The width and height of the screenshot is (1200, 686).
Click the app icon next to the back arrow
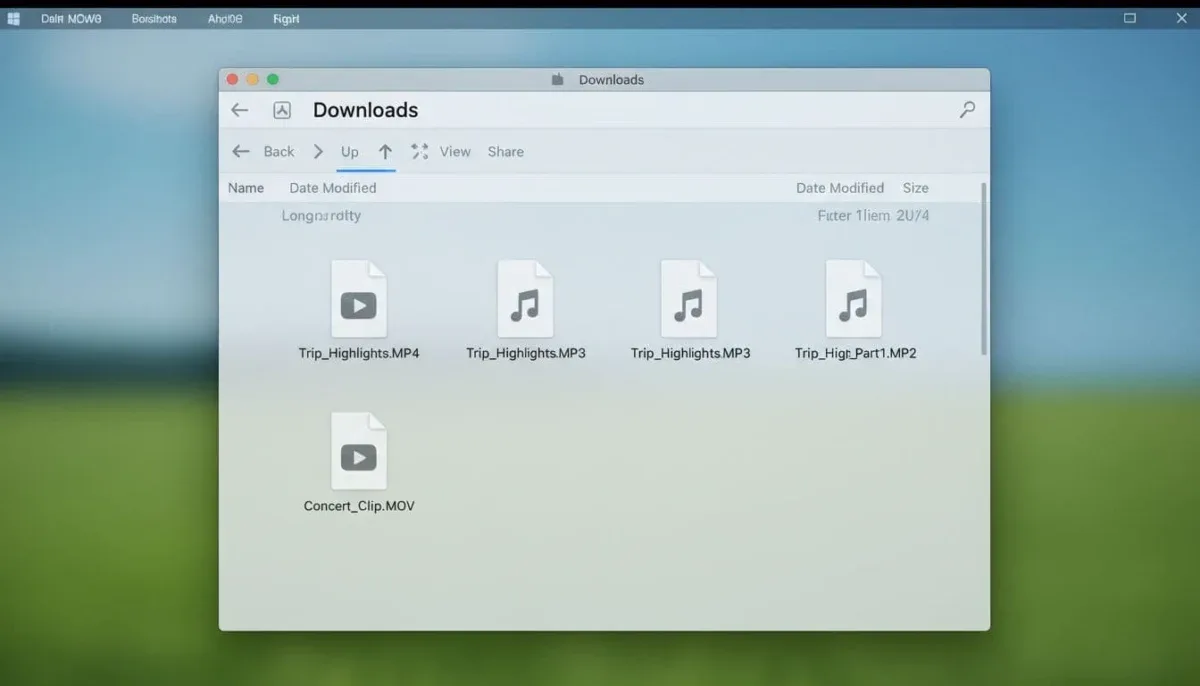282,110
